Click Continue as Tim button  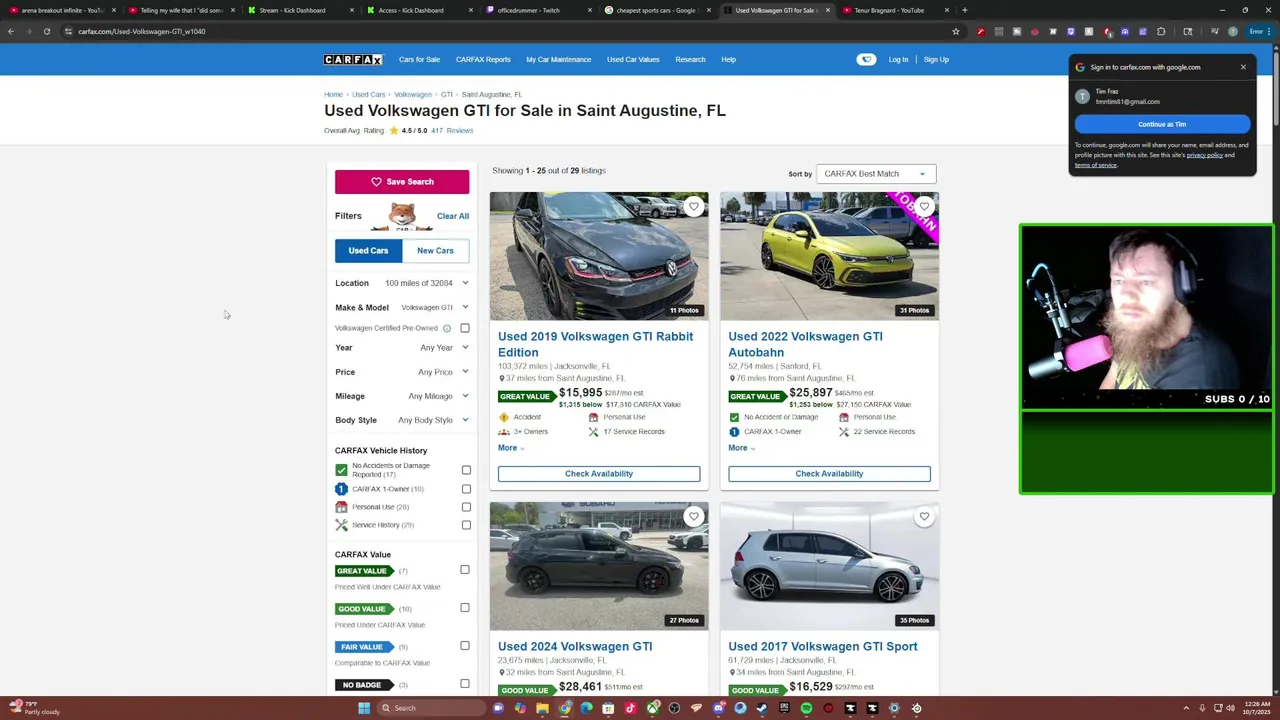[x=1162, y=124]
